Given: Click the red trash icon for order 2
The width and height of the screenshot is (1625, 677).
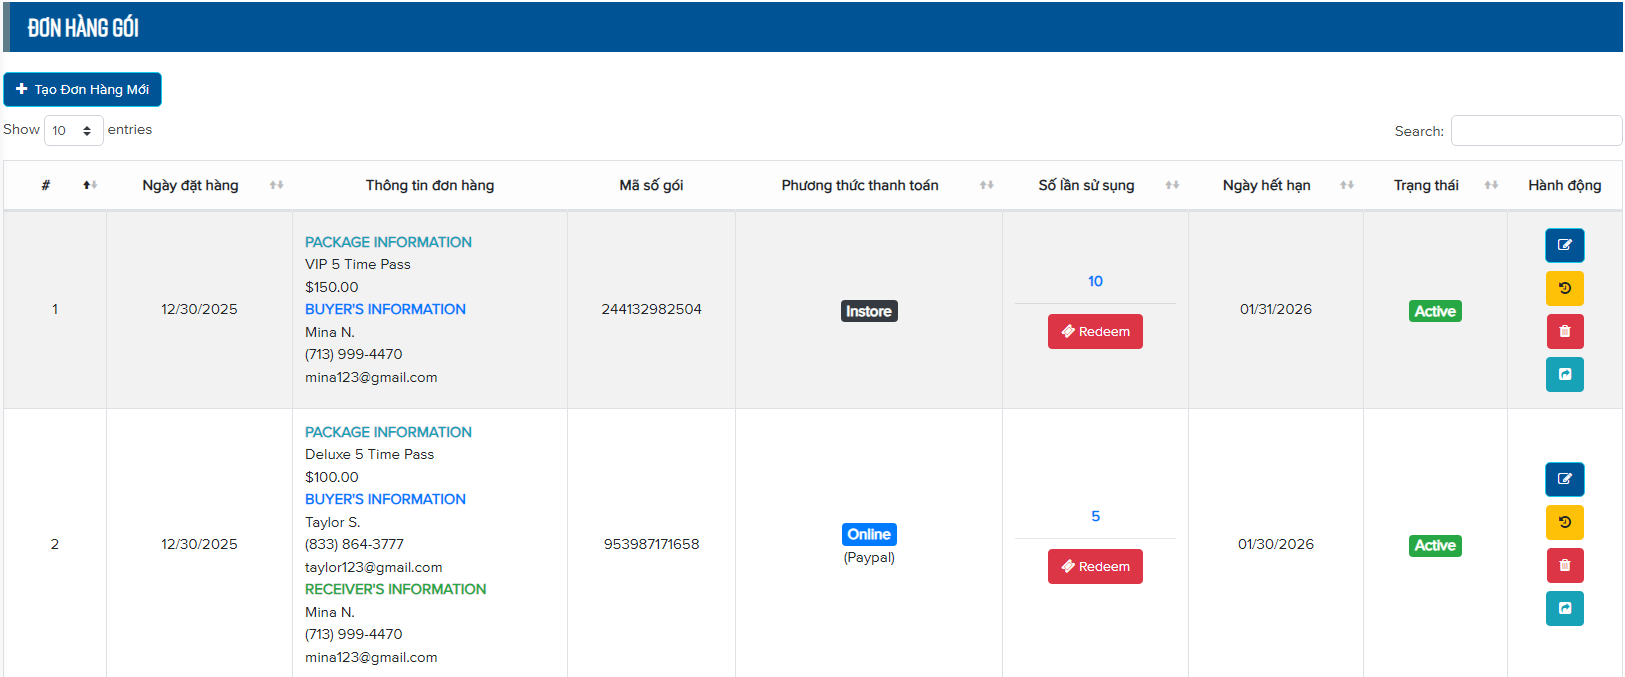Looking at the screenshot, I should [1564, 565].
